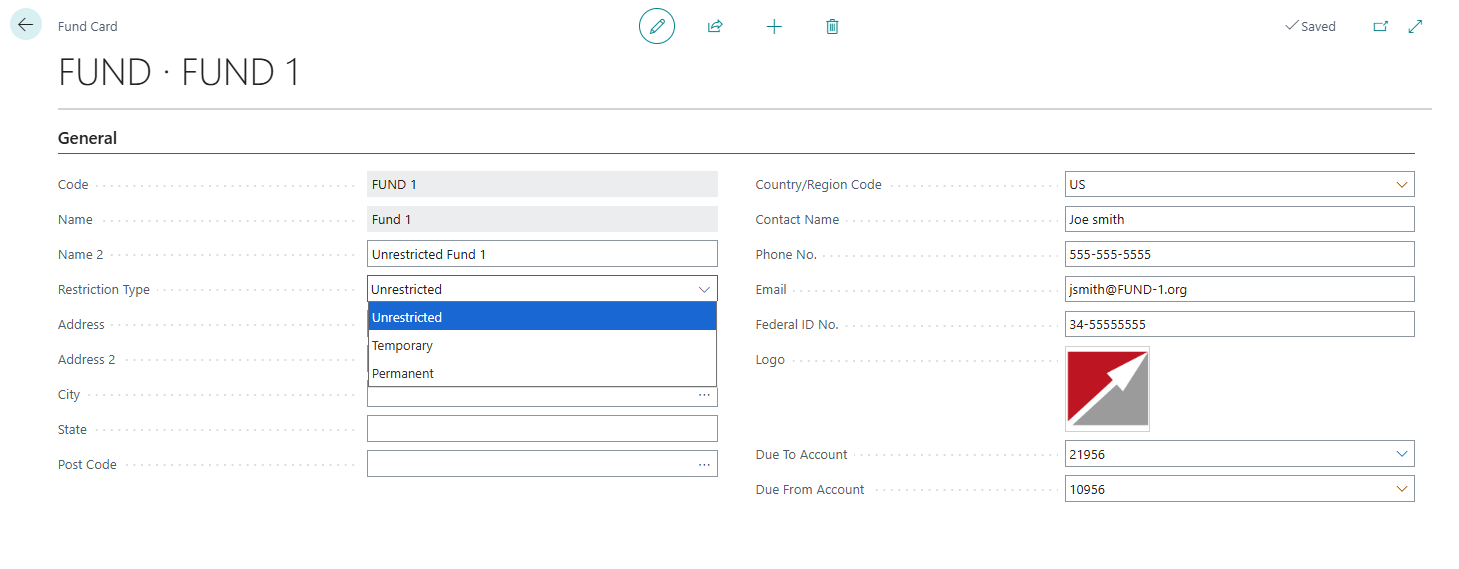This screenshot has height=569, width=1459.
Task: Click the Post Code ellipsis lookup
Action: (x=704, y=465)
